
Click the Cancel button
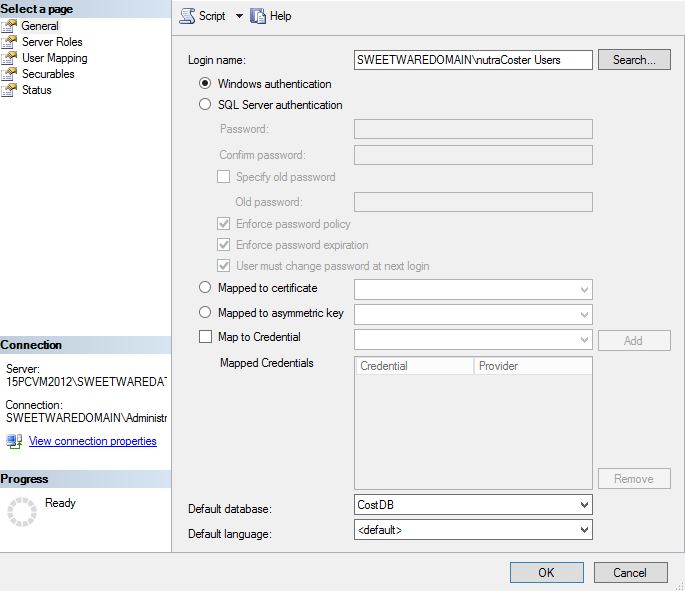pos(630,573)
